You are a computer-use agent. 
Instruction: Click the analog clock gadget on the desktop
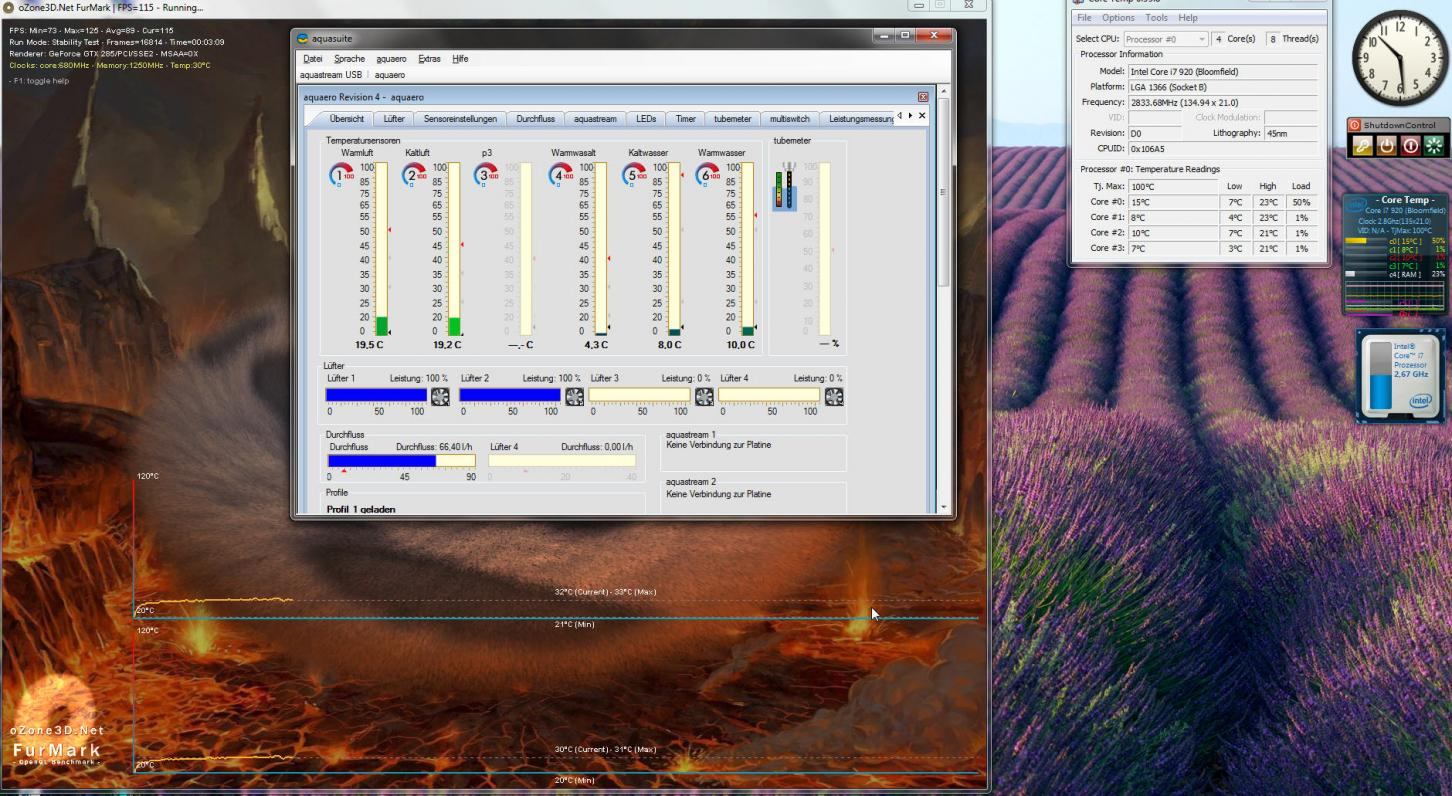1400,57
